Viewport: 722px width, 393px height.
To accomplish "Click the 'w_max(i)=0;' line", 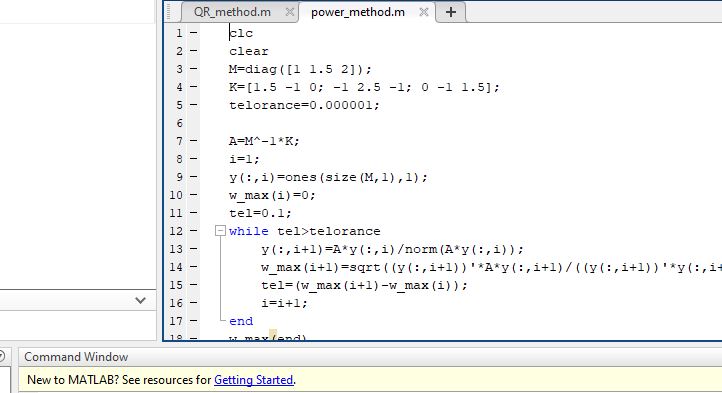I will (x=272, y=195).
